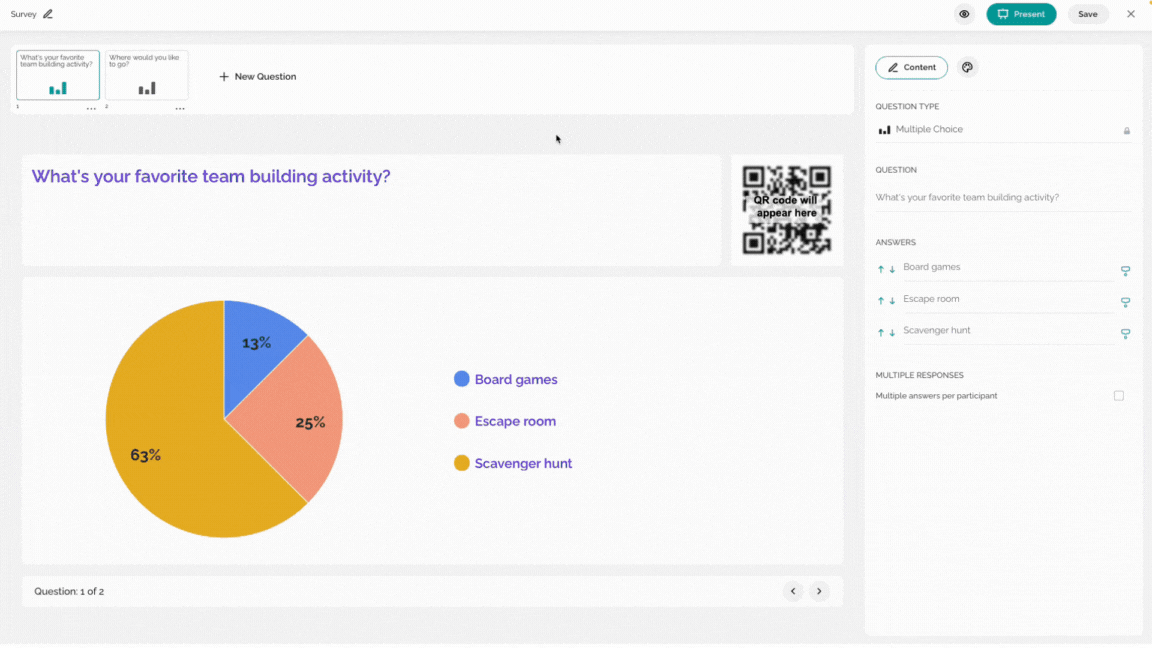Screen dimensions: 1152x648
Task: Go to previous question with left chevron
Action: (793, 591)
